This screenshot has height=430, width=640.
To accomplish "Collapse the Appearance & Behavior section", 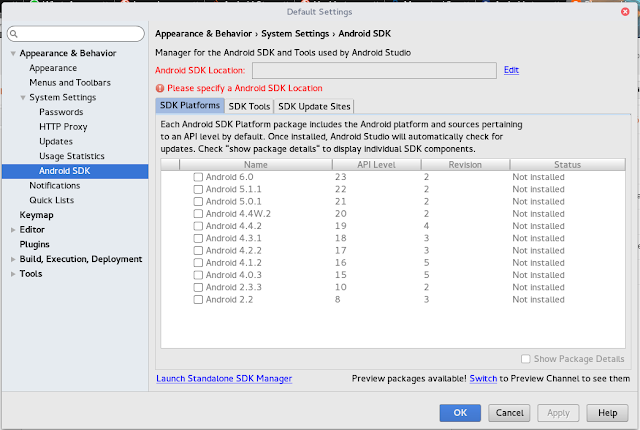I will [13, 53].
